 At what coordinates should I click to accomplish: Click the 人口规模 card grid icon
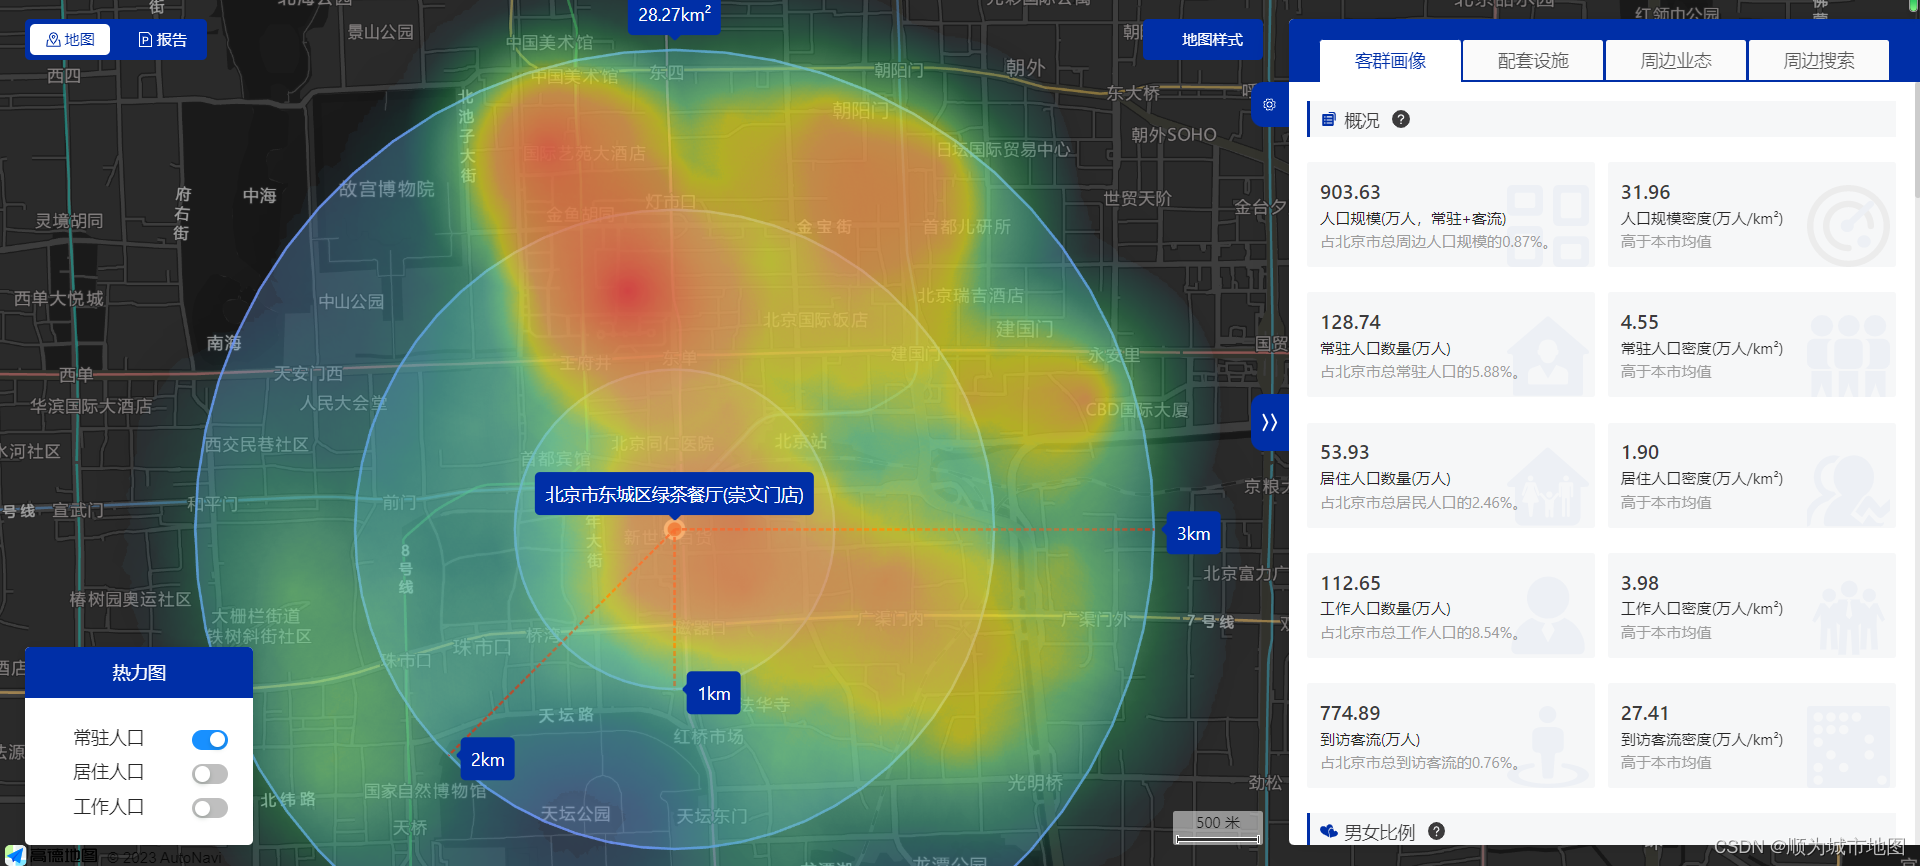pos(1548,225)
